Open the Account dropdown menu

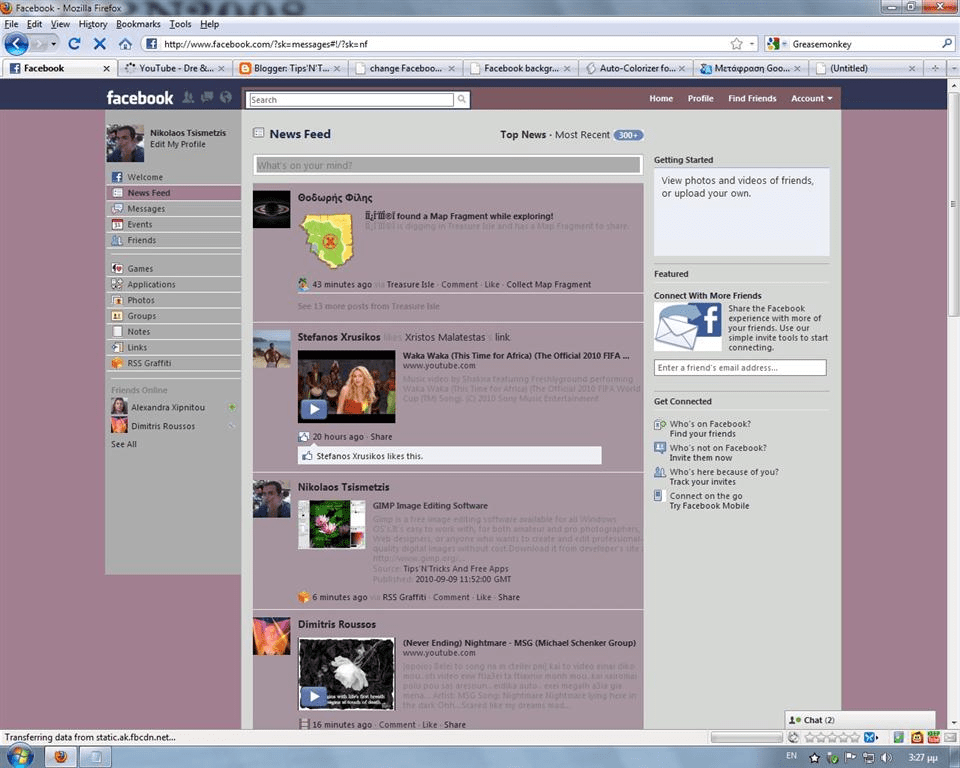[811, 99]
